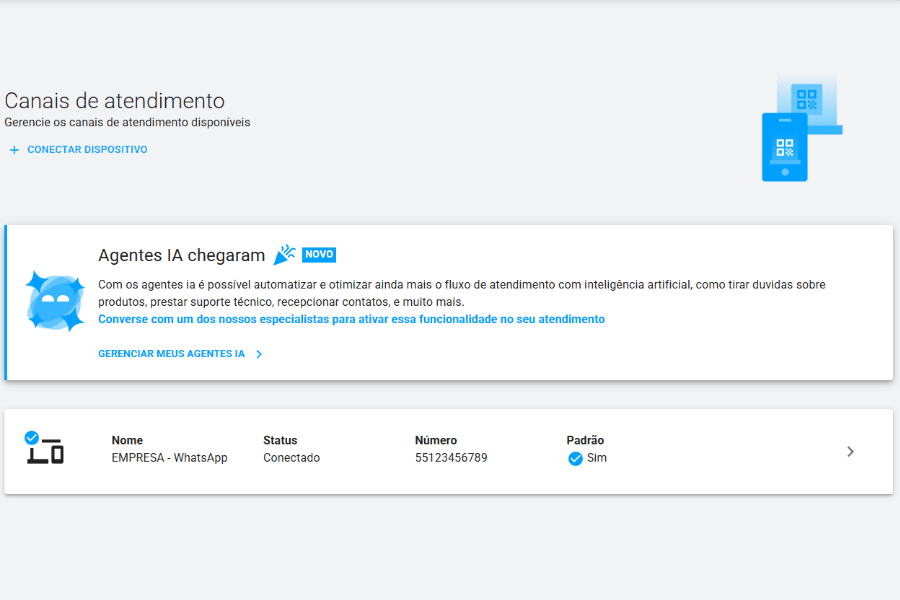The height and width of the screenshot is (600, 900).
Task: Expand the EMPRESA - WhatsApp channel details chevron
Action: point(850,452)
